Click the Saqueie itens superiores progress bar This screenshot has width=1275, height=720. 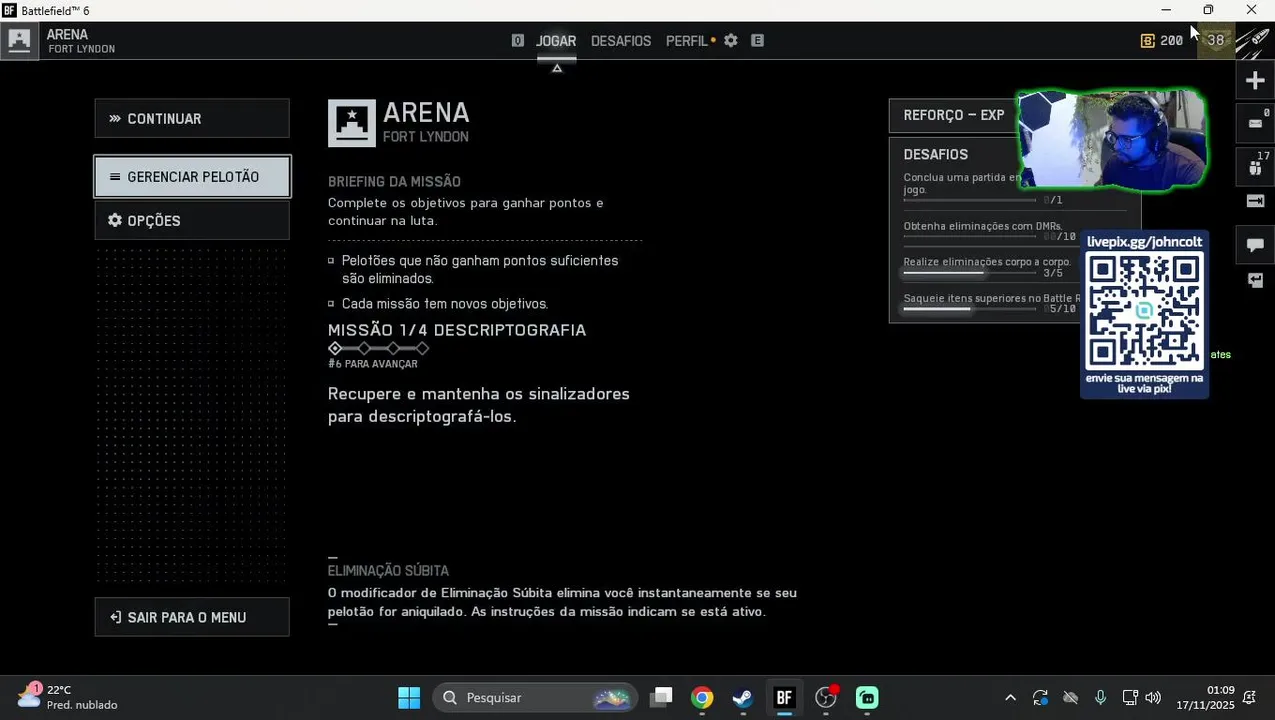(x=970, y=309)
